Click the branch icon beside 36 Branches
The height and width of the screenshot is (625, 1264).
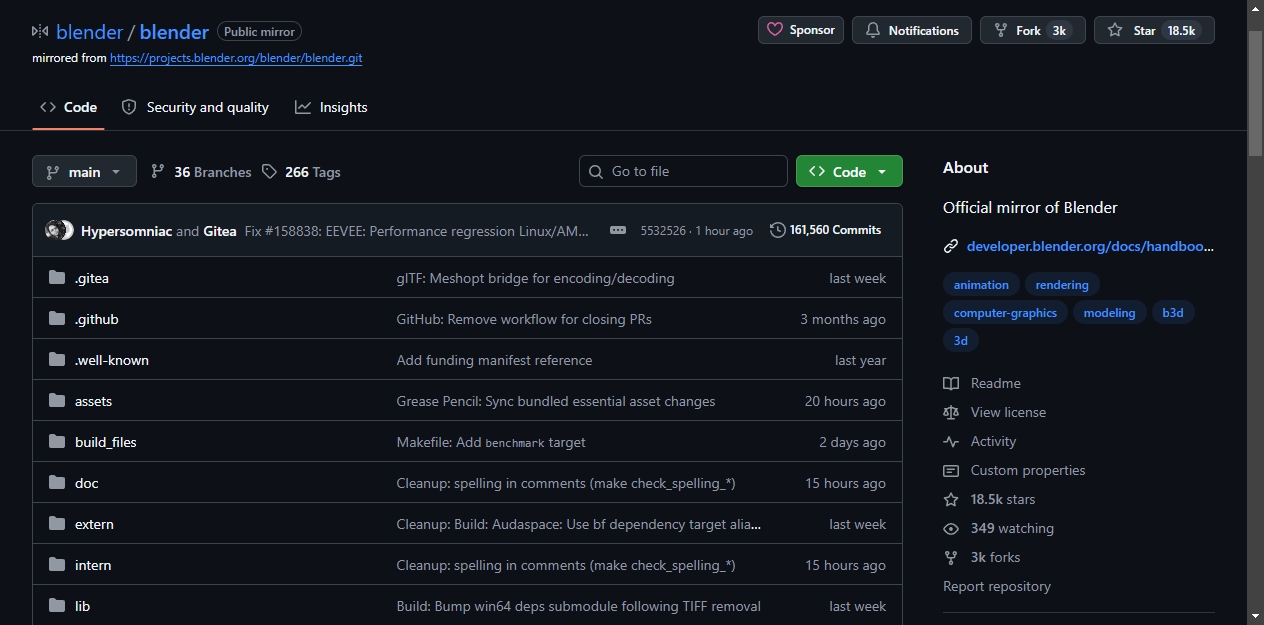pos(158,172)
